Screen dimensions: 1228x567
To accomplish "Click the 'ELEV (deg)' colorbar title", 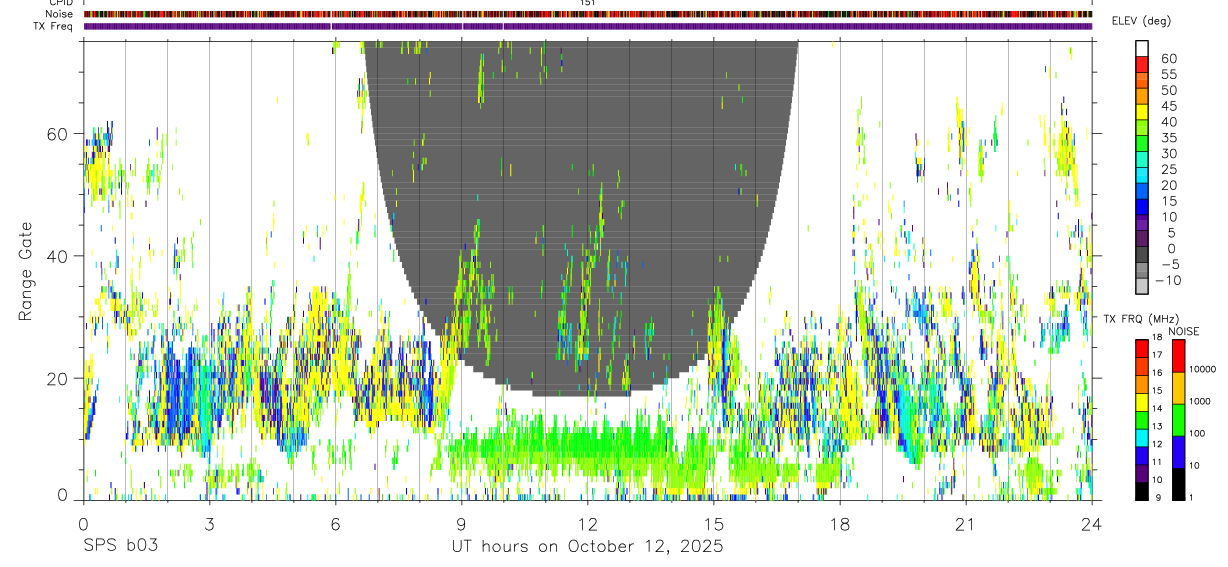I will 1141,22.
